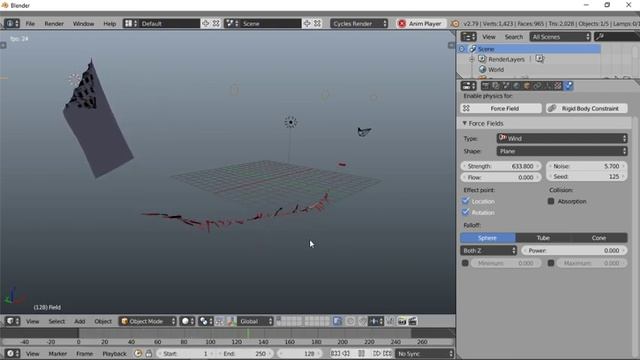640x360 pixels.
Task: Open the scene browse icon next to Scene
Action: (x=232, y=23)
